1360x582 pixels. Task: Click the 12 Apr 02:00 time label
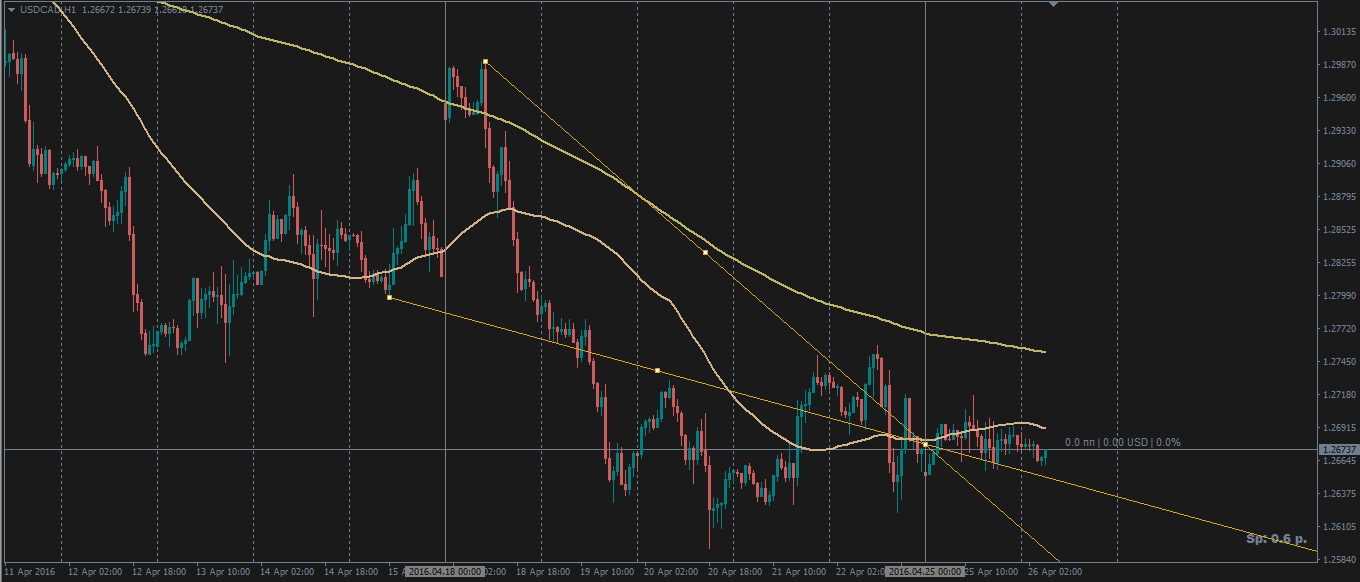pos(95,572)
